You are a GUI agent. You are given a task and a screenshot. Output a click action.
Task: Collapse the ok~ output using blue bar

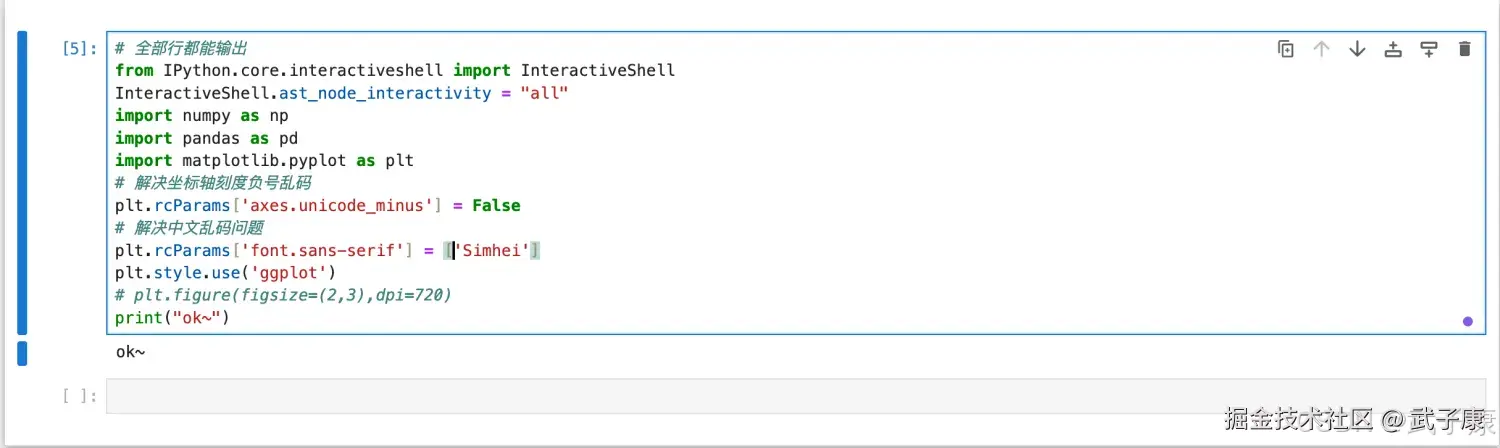coord(22,353)
